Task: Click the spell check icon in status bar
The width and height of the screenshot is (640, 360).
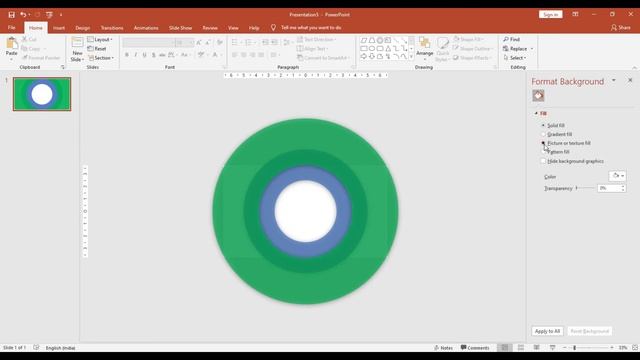Action: pos(36,348)
